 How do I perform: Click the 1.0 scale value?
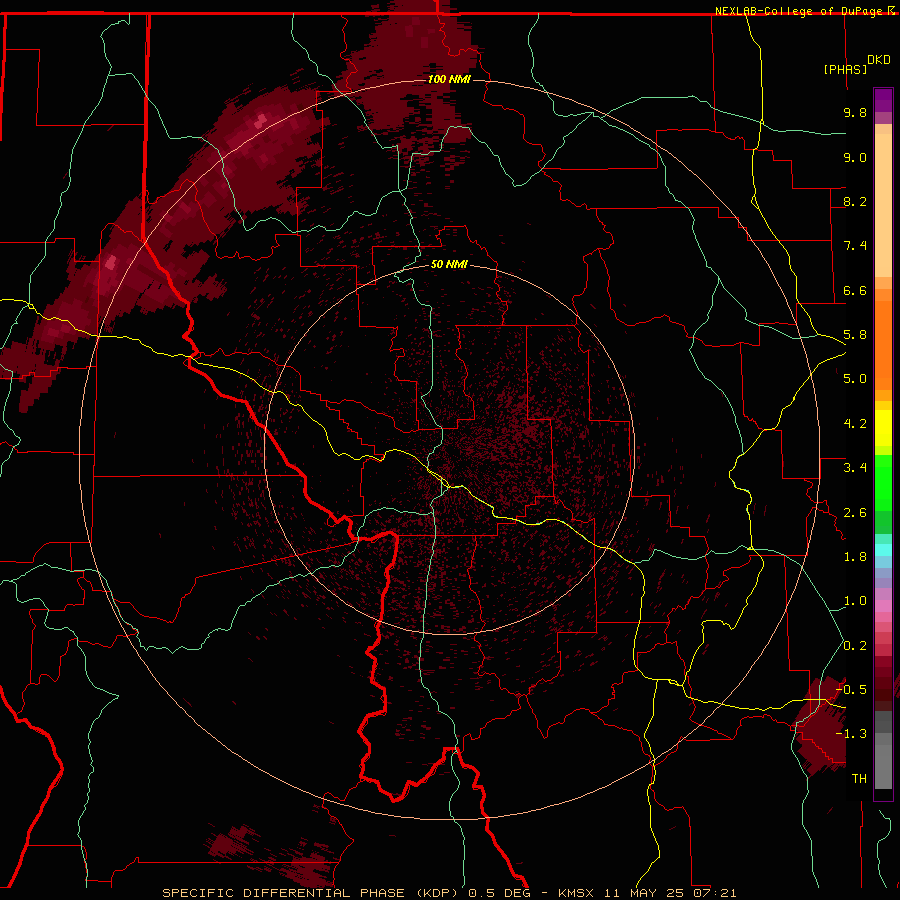[x=855, y=601]
